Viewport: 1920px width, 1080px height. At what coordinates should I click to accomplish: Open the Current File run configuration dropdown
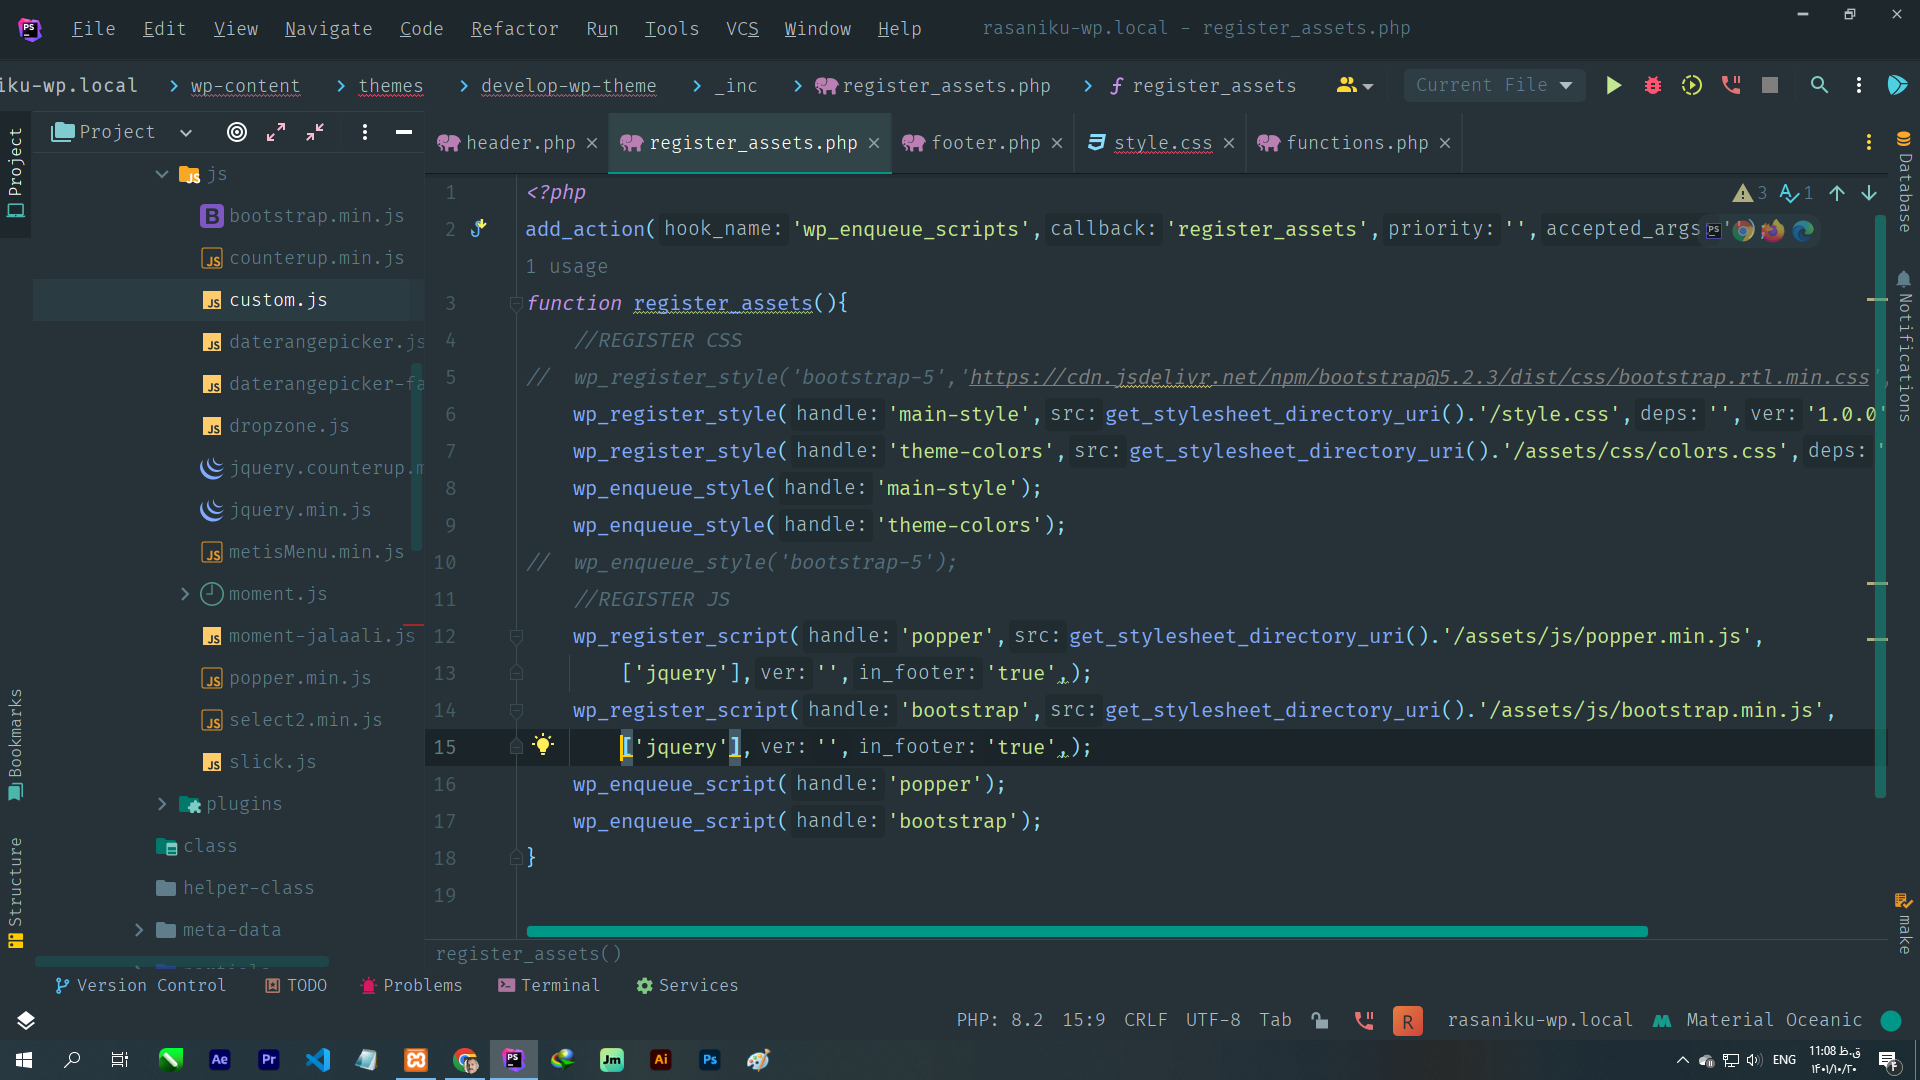pyautogui.click(x=1494, y=86)
